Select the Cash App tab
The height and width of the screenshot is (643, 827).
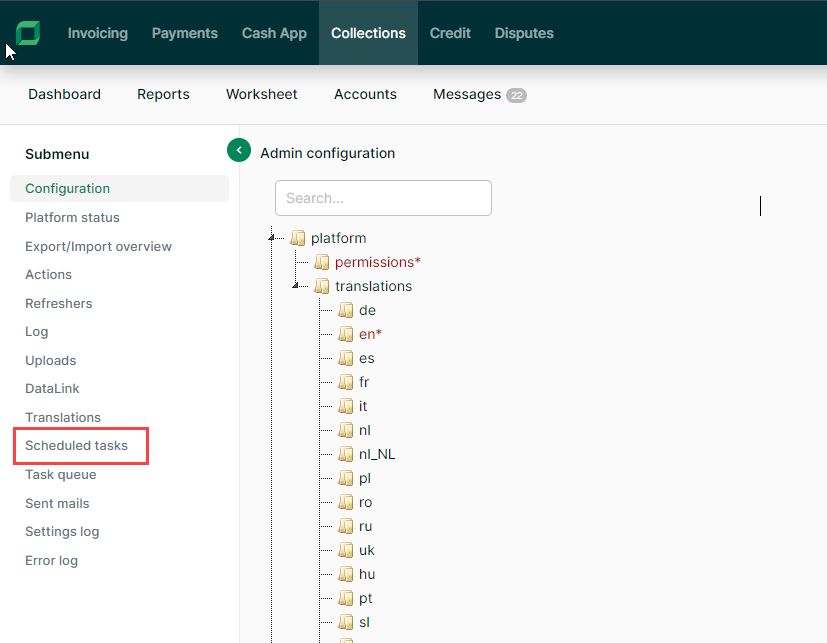click(x=274, y=33)
